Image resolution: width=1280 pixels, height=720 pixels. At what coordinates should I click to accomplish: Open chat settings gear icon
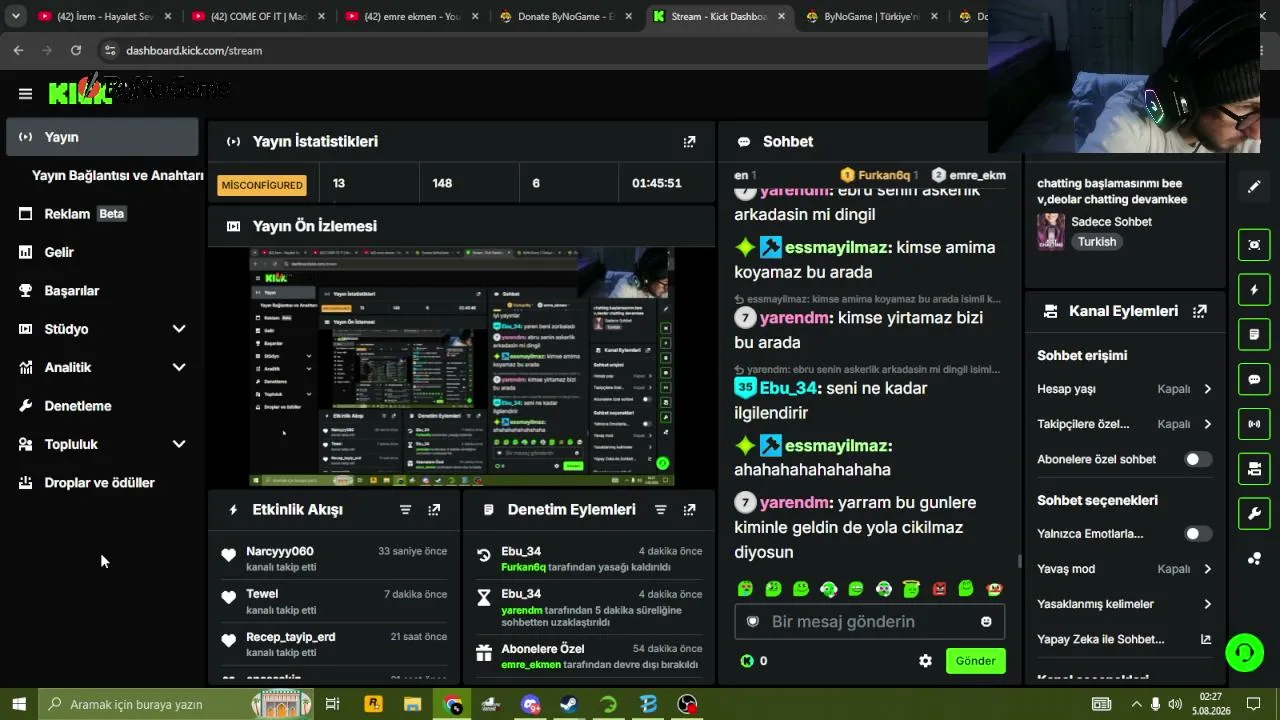pos(925,661)
